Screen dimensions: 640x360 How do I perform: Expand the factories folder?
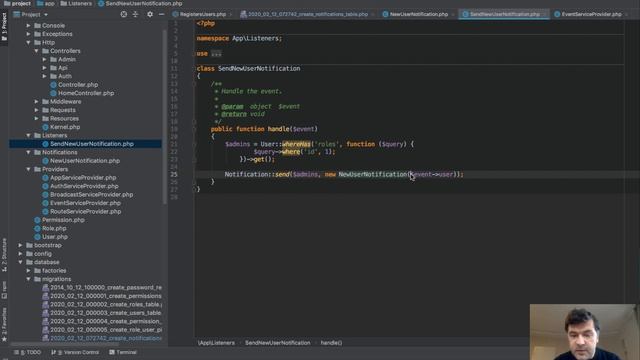tap(29, 271)
